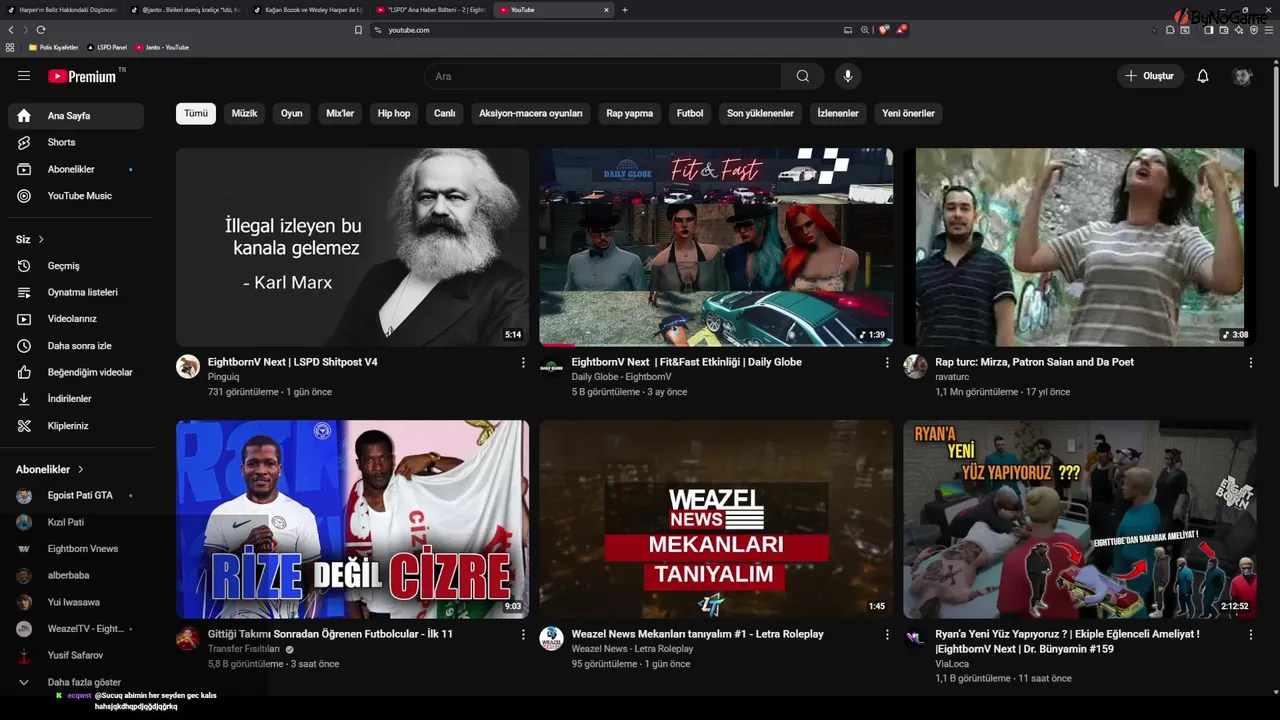Viewport: 1280px width, 720px height.
Task: Click the YouTube Premium logo
Action: click(82, 76)
